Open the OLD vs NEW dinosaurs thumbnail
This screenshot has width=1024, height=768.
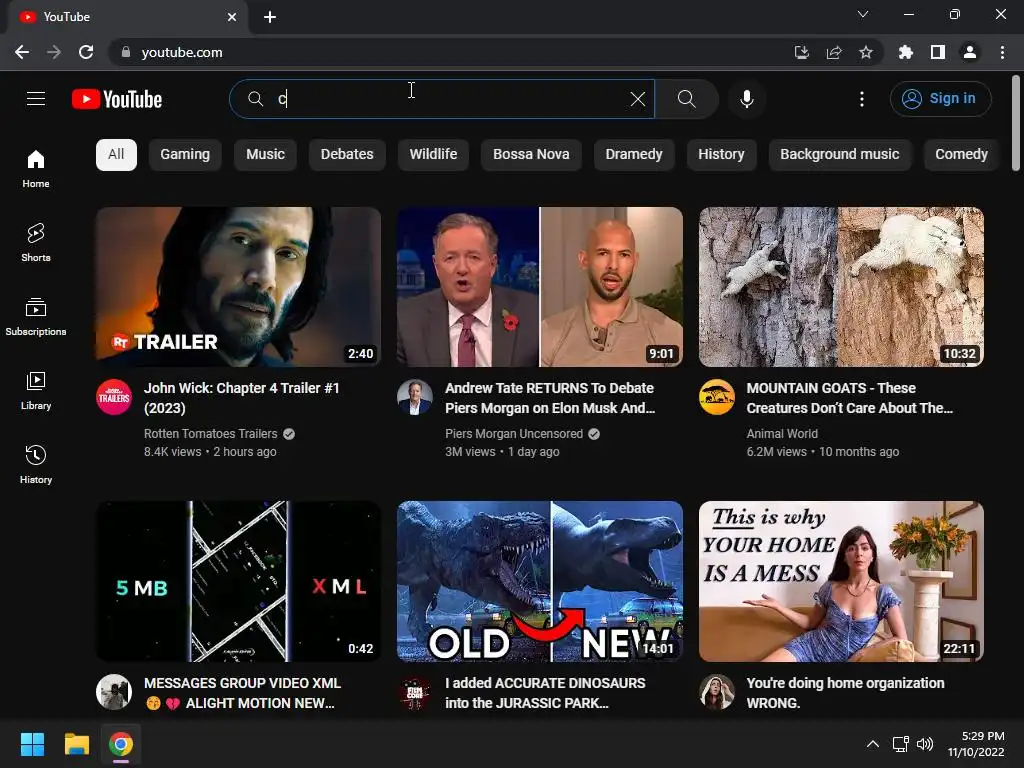coord(540,581)
